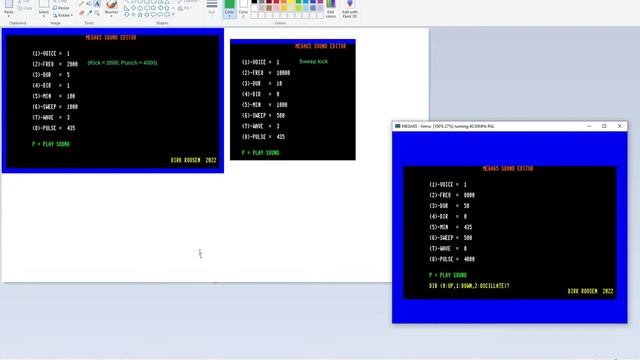Open the Brushes dropdown arrow

111,16
